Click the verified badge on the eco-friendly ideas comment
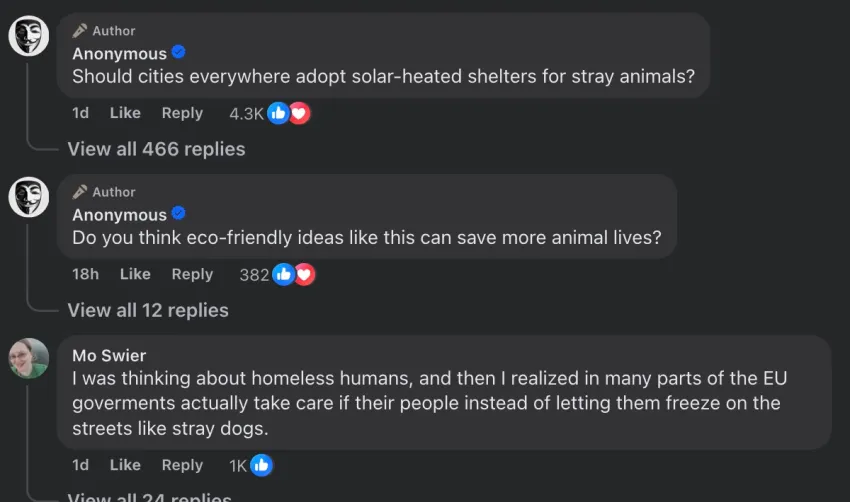This screenshot has width=850, height=502. click(x=179, y=214)
